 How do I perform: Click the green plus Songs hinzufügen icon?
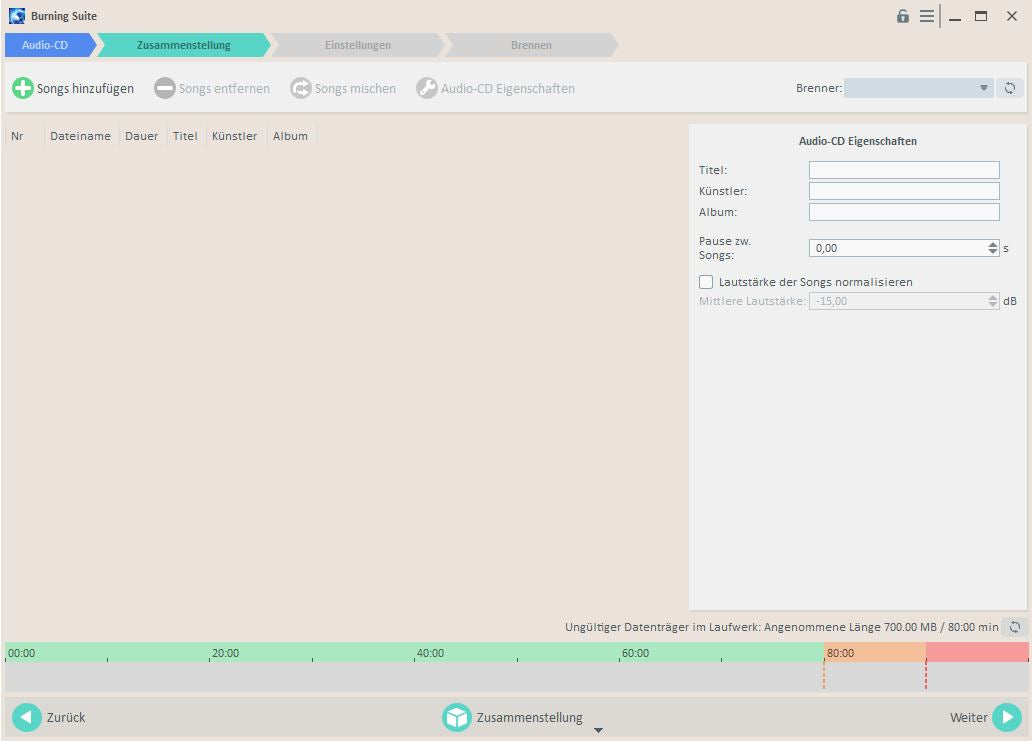[22, 88]
